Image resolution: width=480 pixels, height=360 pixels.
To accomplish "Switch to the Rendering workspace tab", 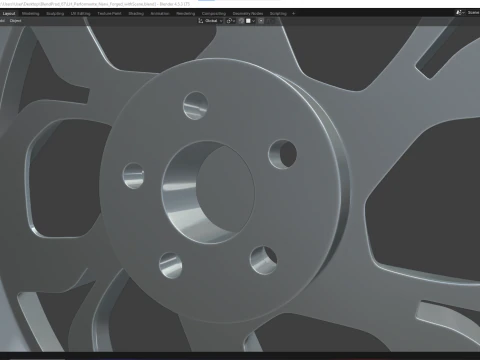I will point(186,13).
